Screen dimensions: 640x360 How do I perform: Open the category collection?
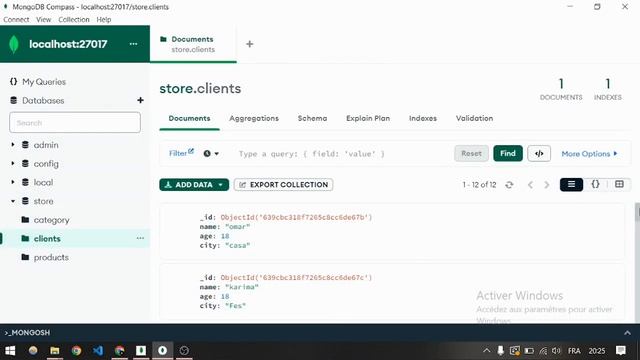[51, 220]
